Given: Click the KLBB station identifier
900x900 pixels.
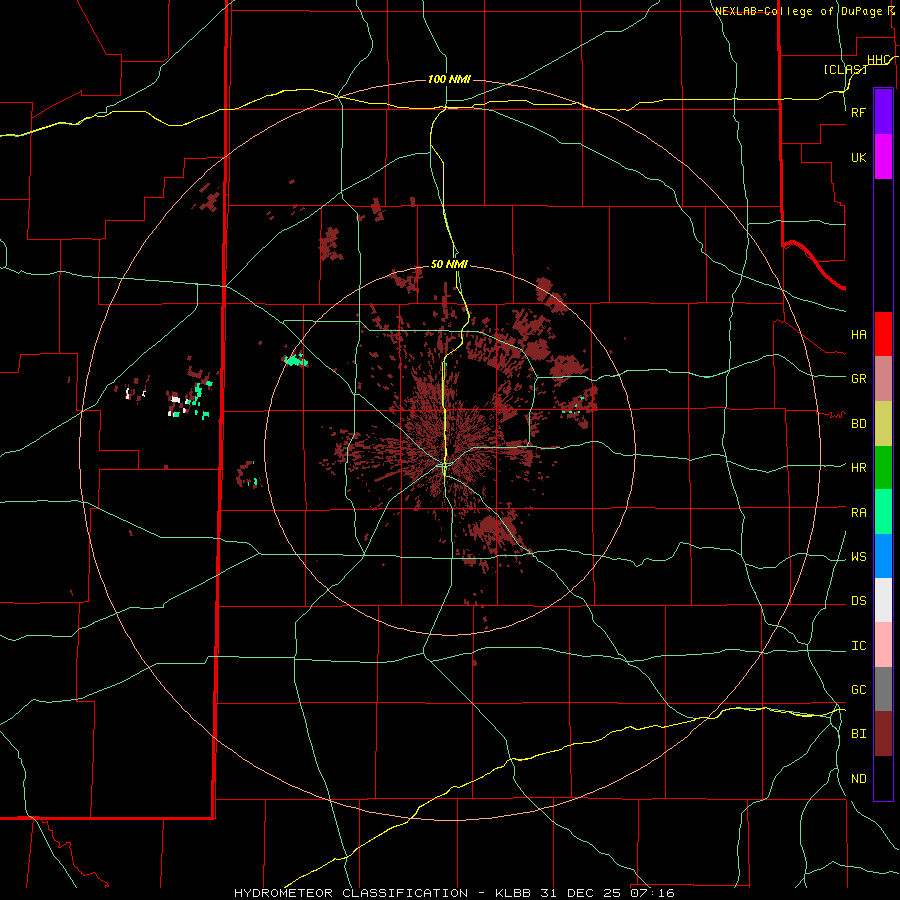Looking at the screenshot, I should click(x=513, y=893).
